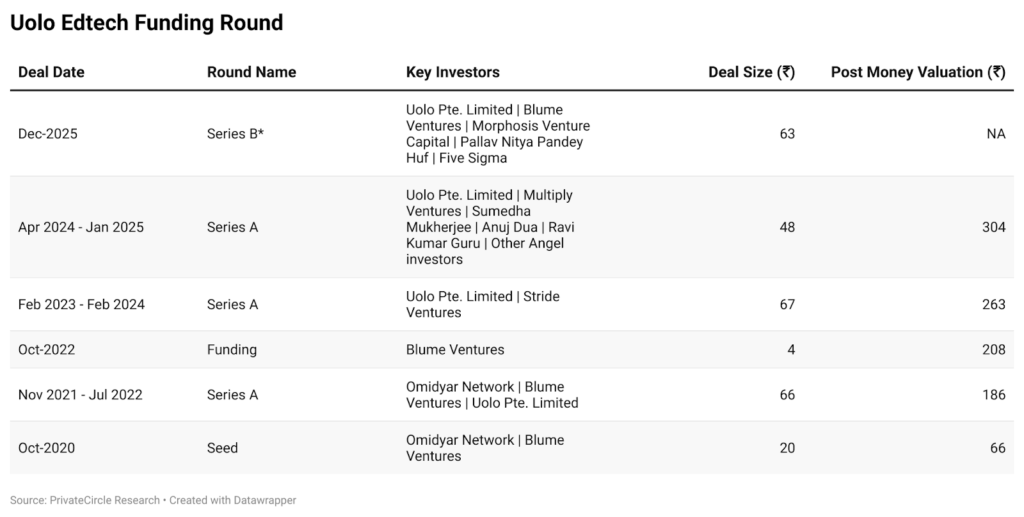Click the Series B* round name cell
Image resolution: width=1024 pixels, height=517 pixels.
pos(235,134)
